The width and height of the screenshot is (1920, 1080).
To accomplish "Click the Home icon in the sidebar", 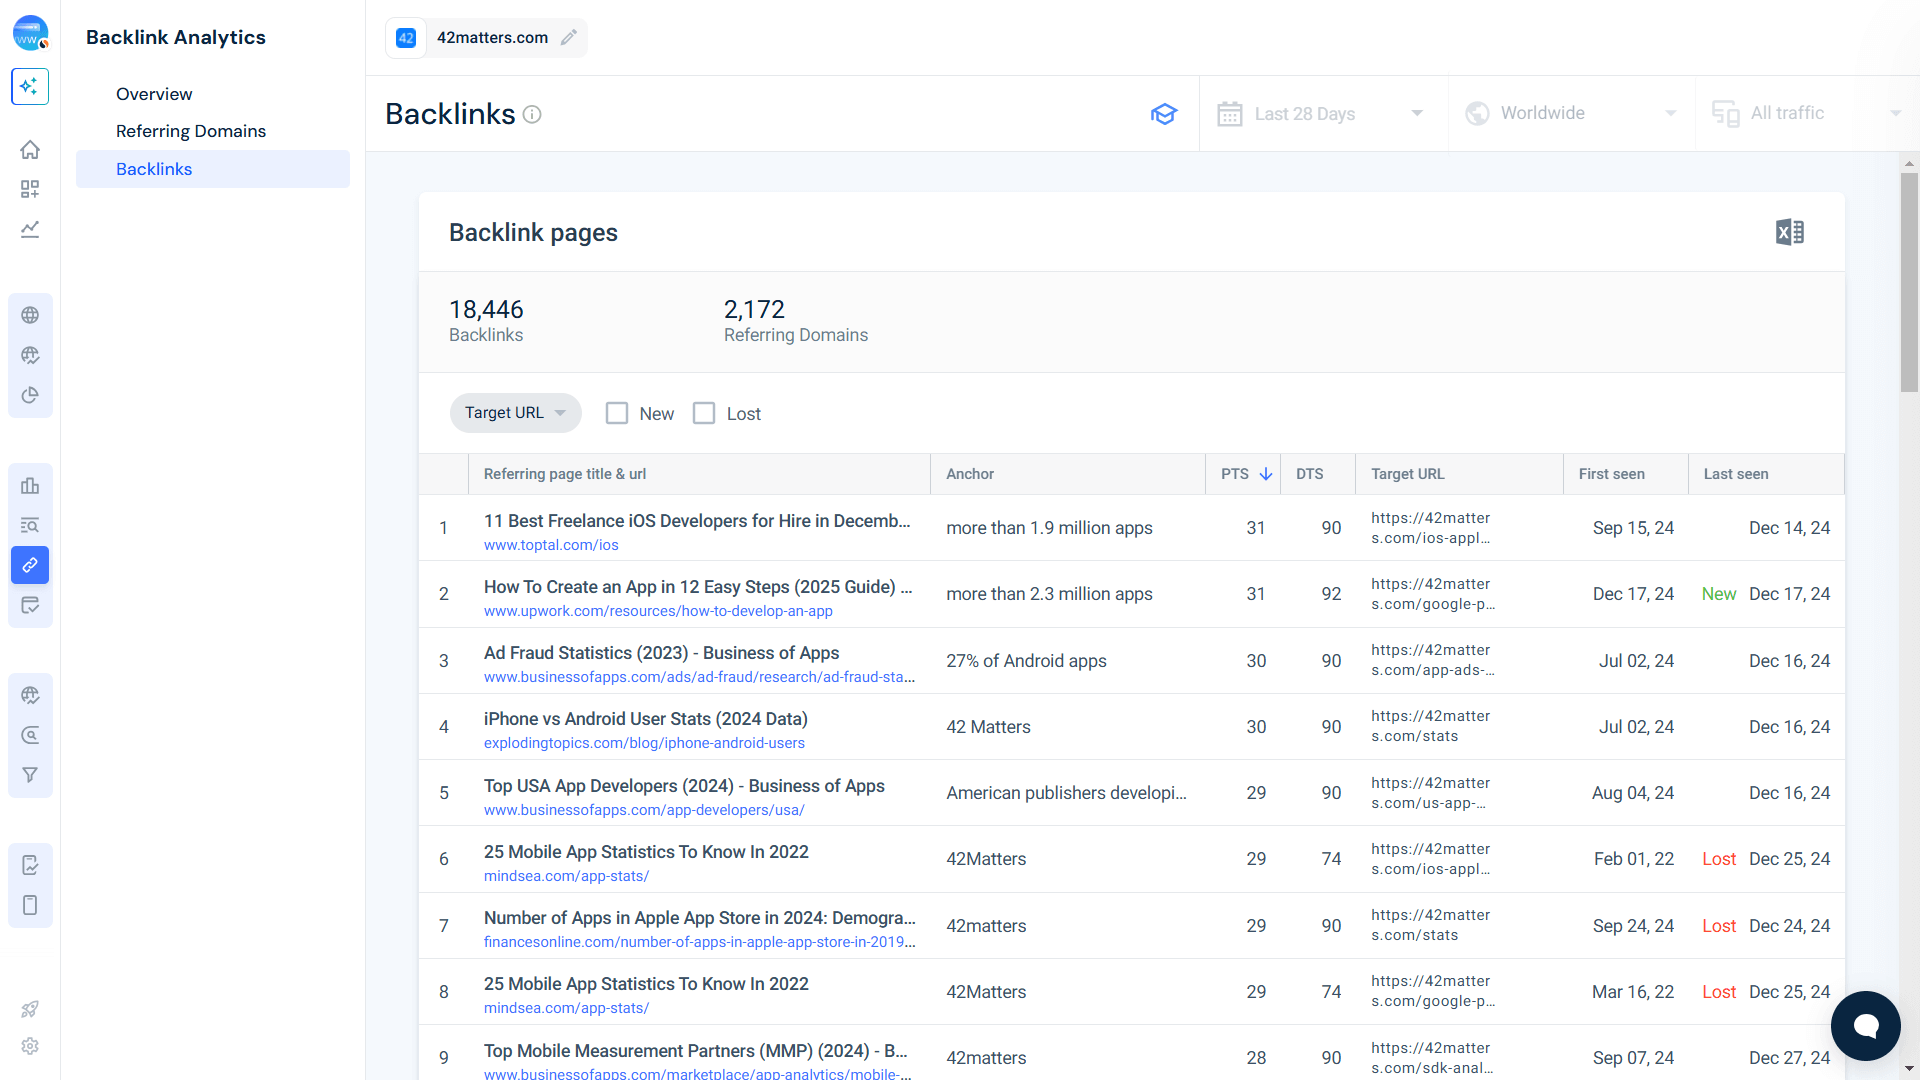I will [30, 149].
